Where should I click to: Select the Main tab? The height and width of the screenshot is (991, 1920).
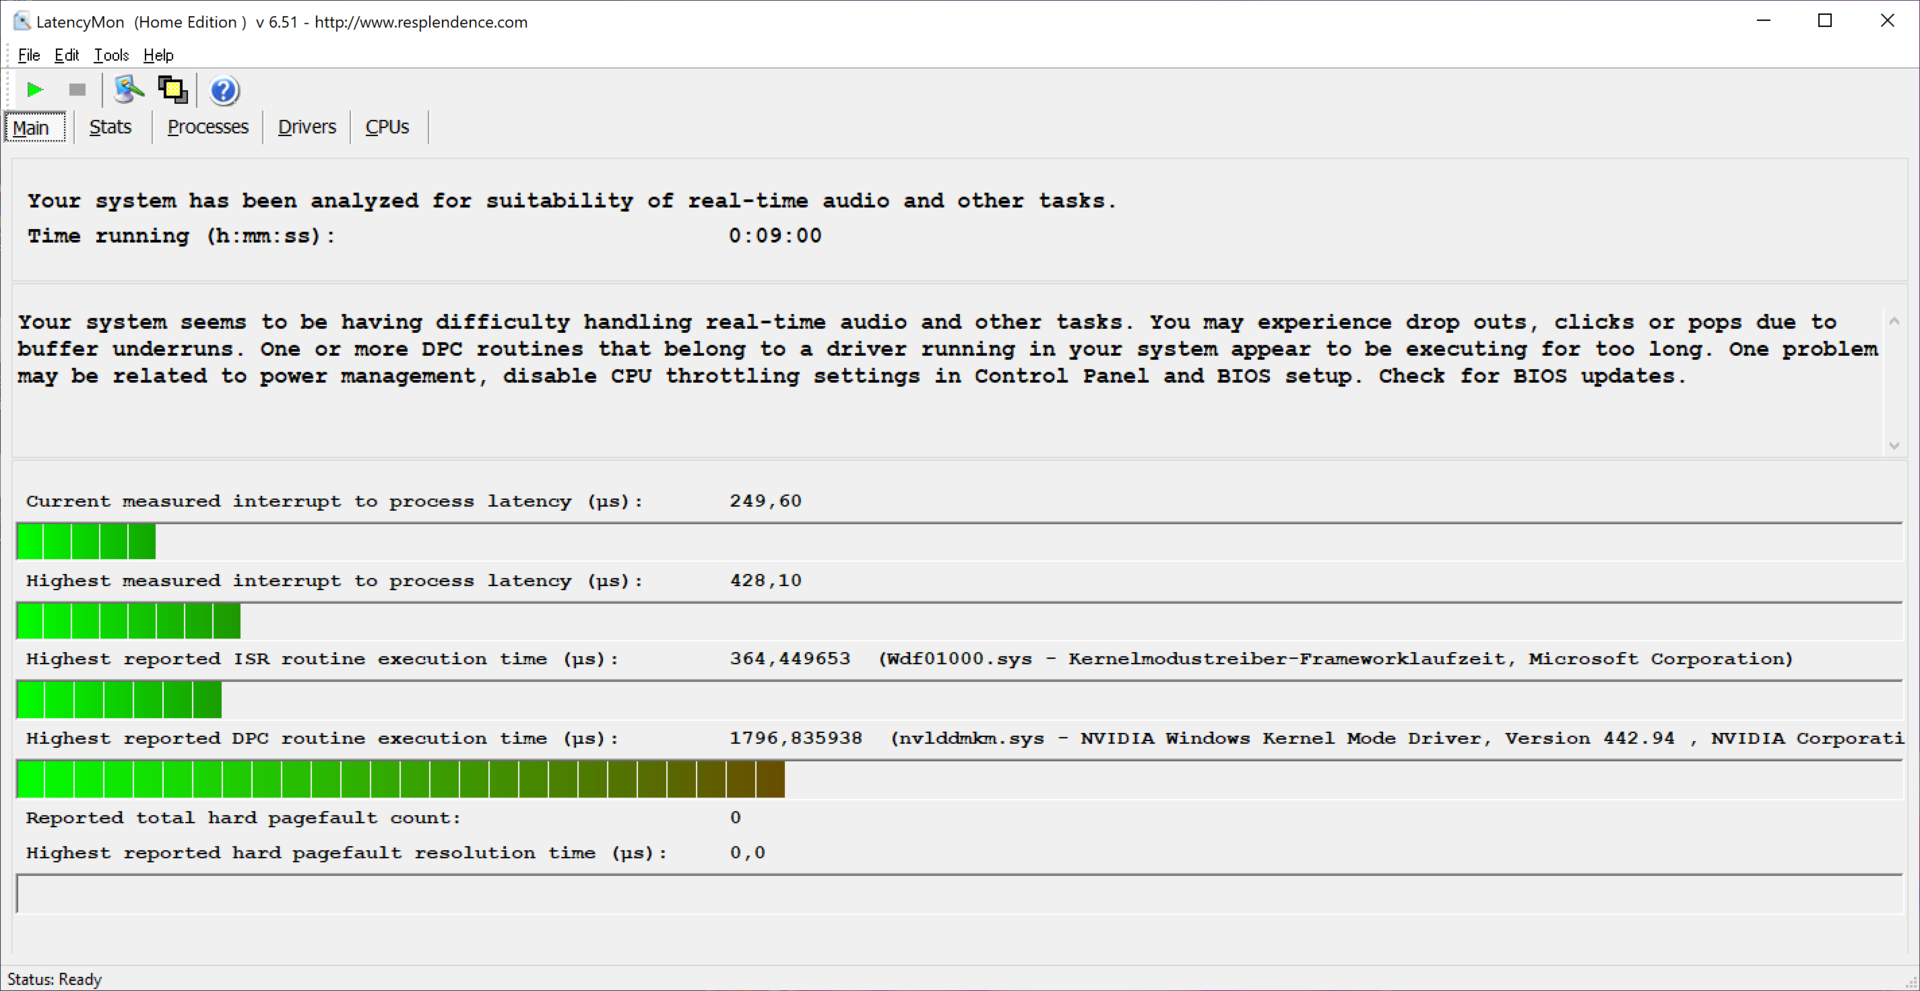[x=35, y=127]
